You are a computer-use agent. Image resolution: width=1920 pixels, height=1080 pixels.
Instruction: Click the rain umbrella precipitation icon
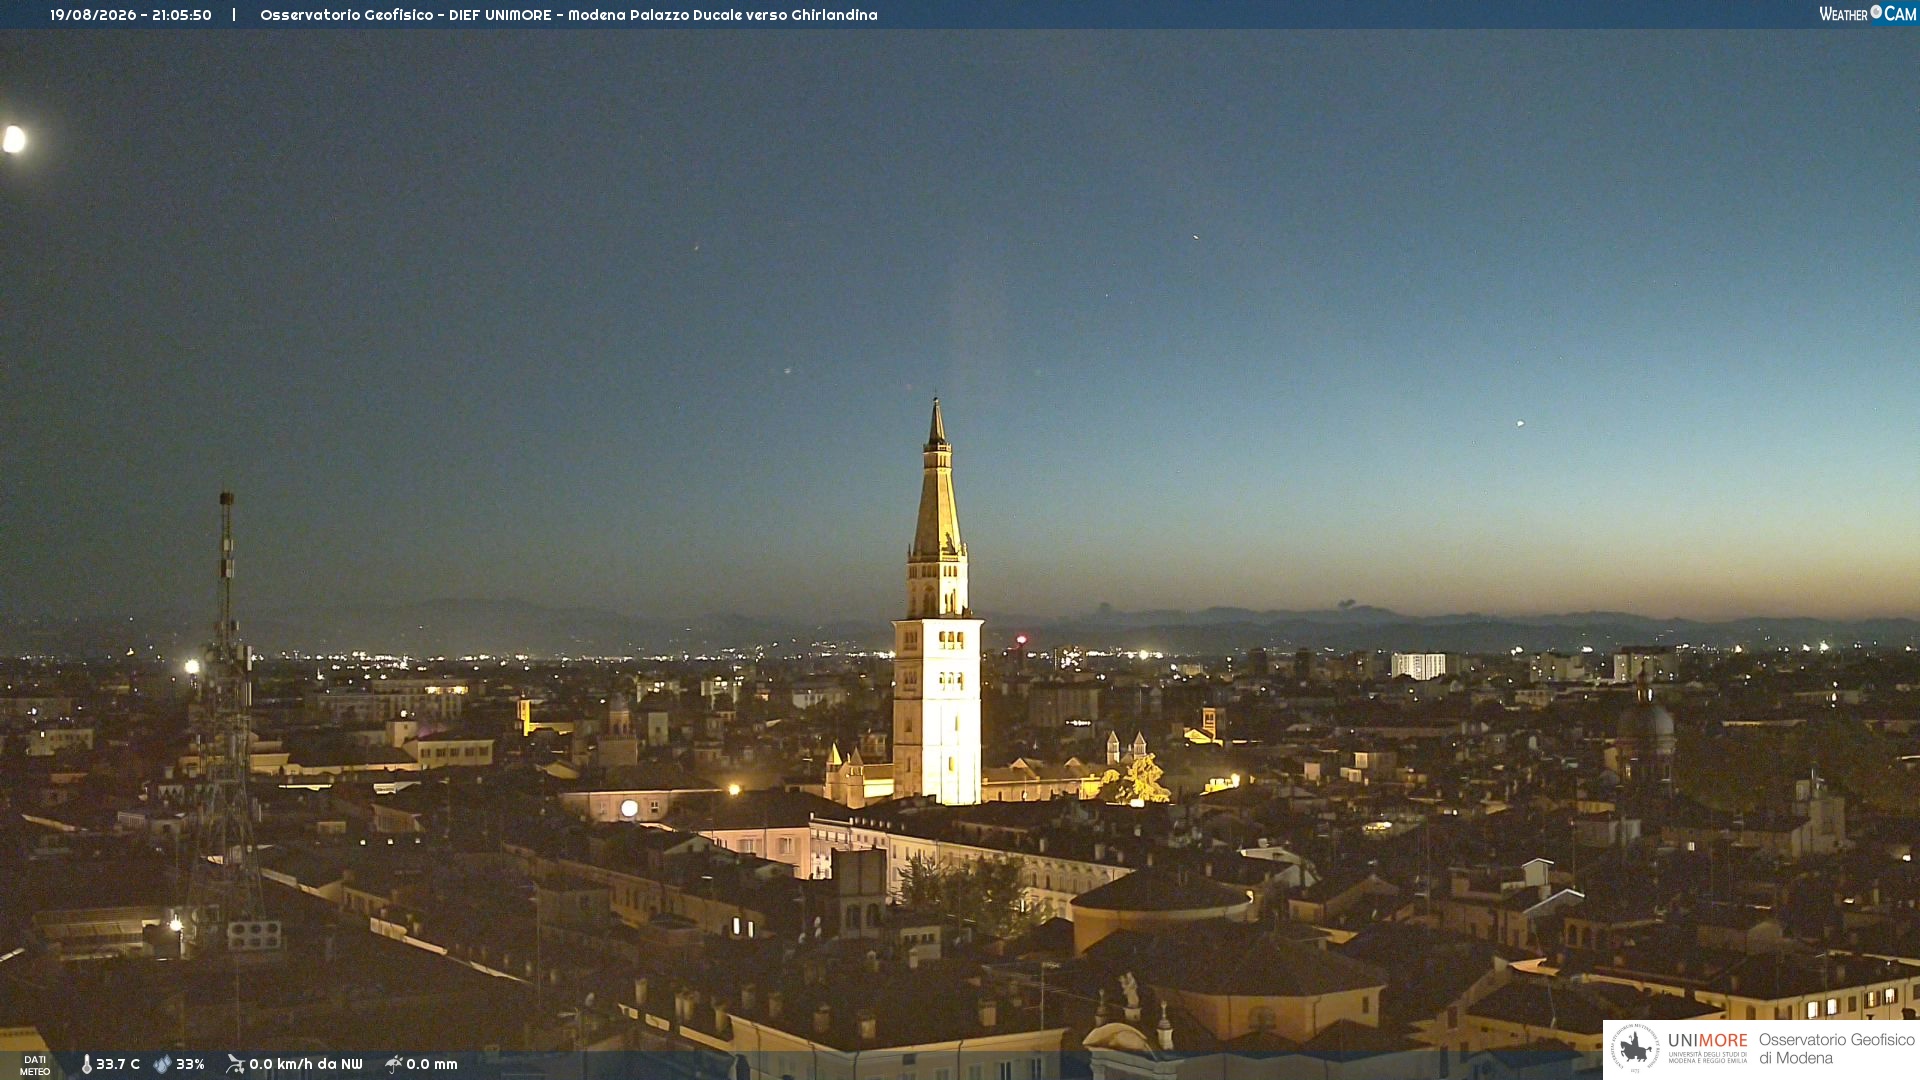click(x=394, y=1064)
